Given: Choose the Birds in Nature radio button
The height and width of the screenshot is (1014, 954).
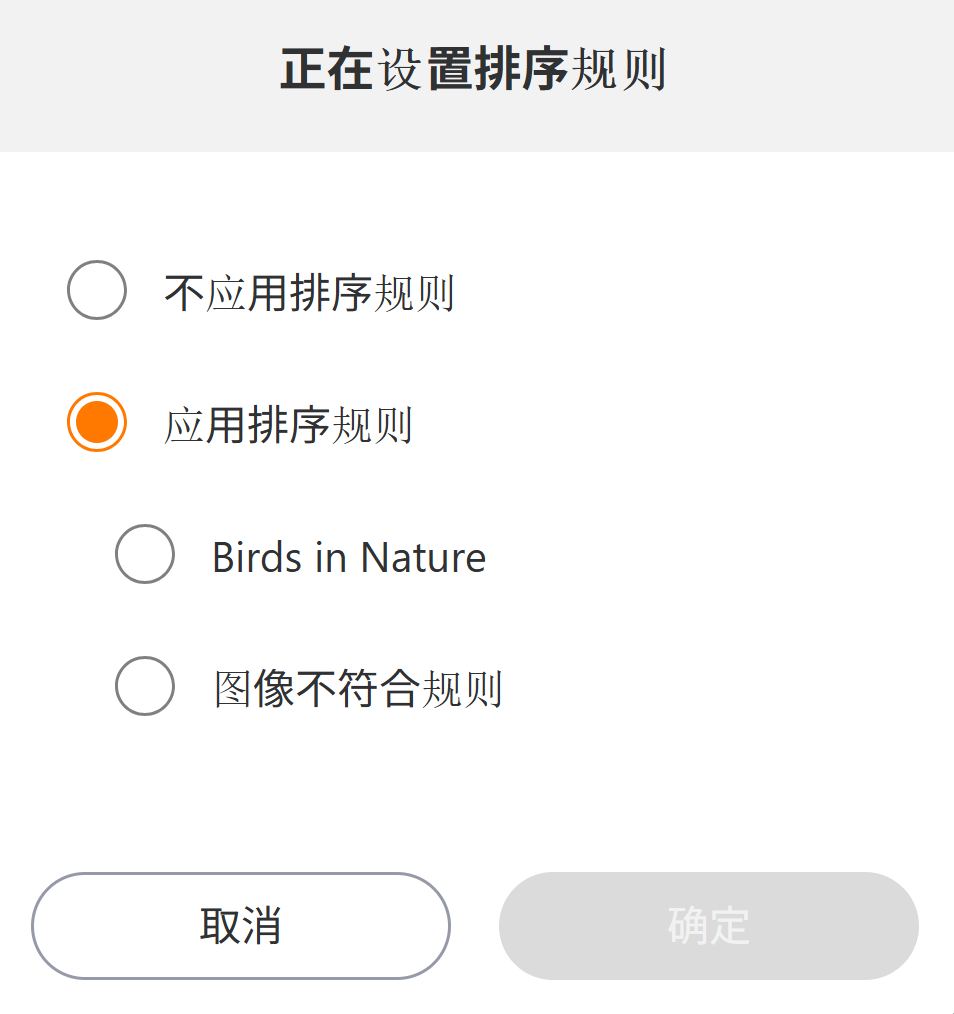Looking at the screenshot, I should click(x=145, y=554).
